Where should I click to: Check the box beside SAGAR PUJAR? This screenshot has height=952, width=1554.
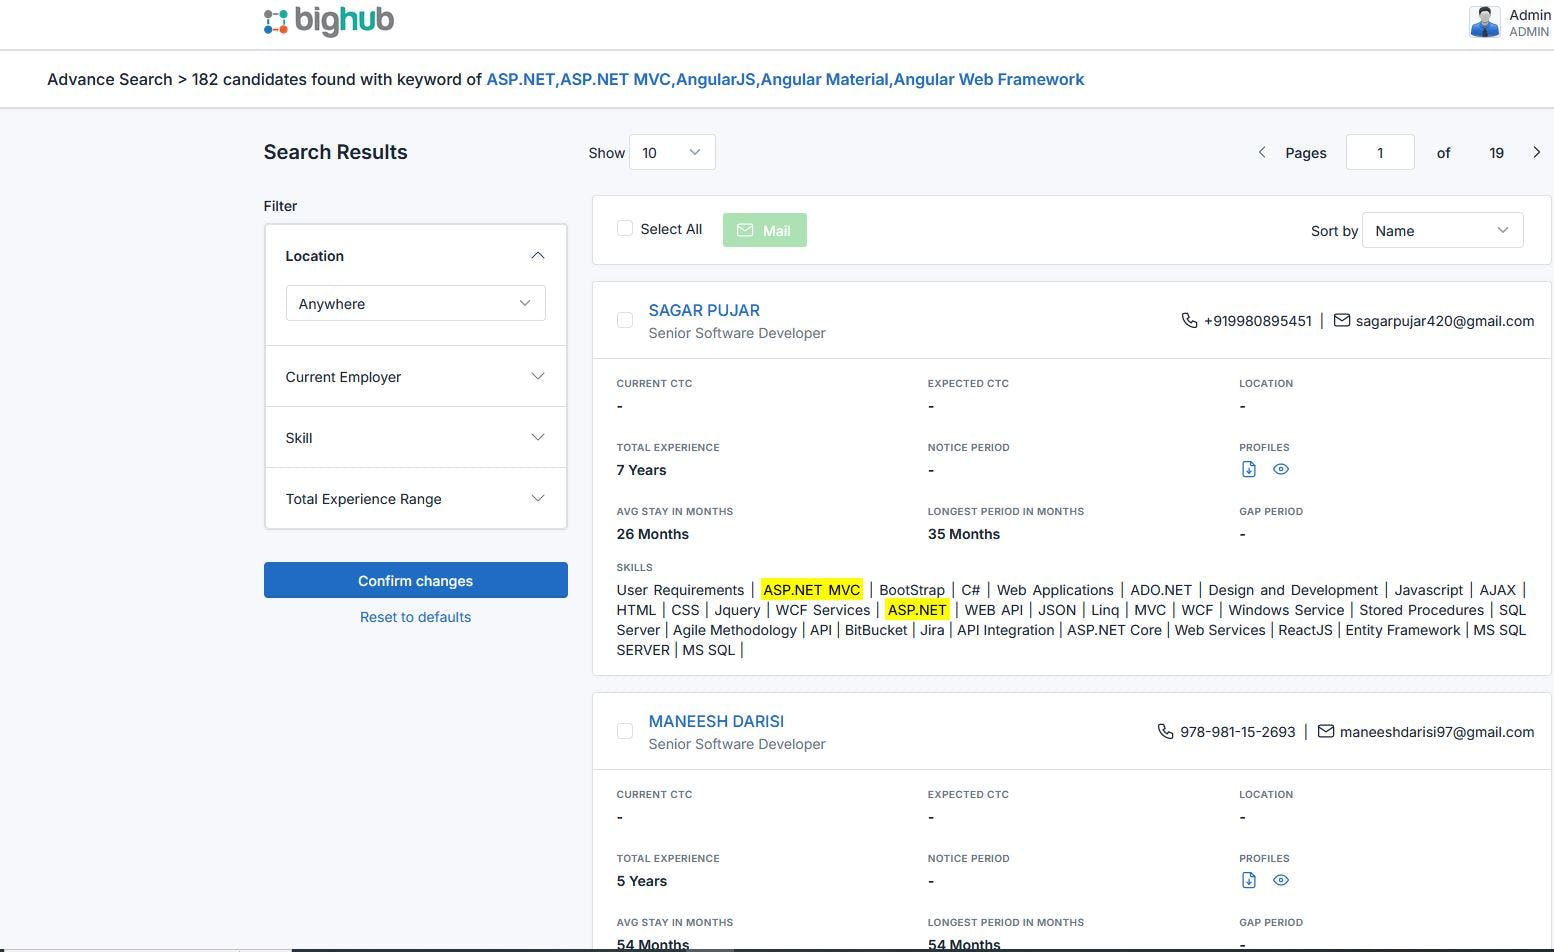(x=625, y=320)
